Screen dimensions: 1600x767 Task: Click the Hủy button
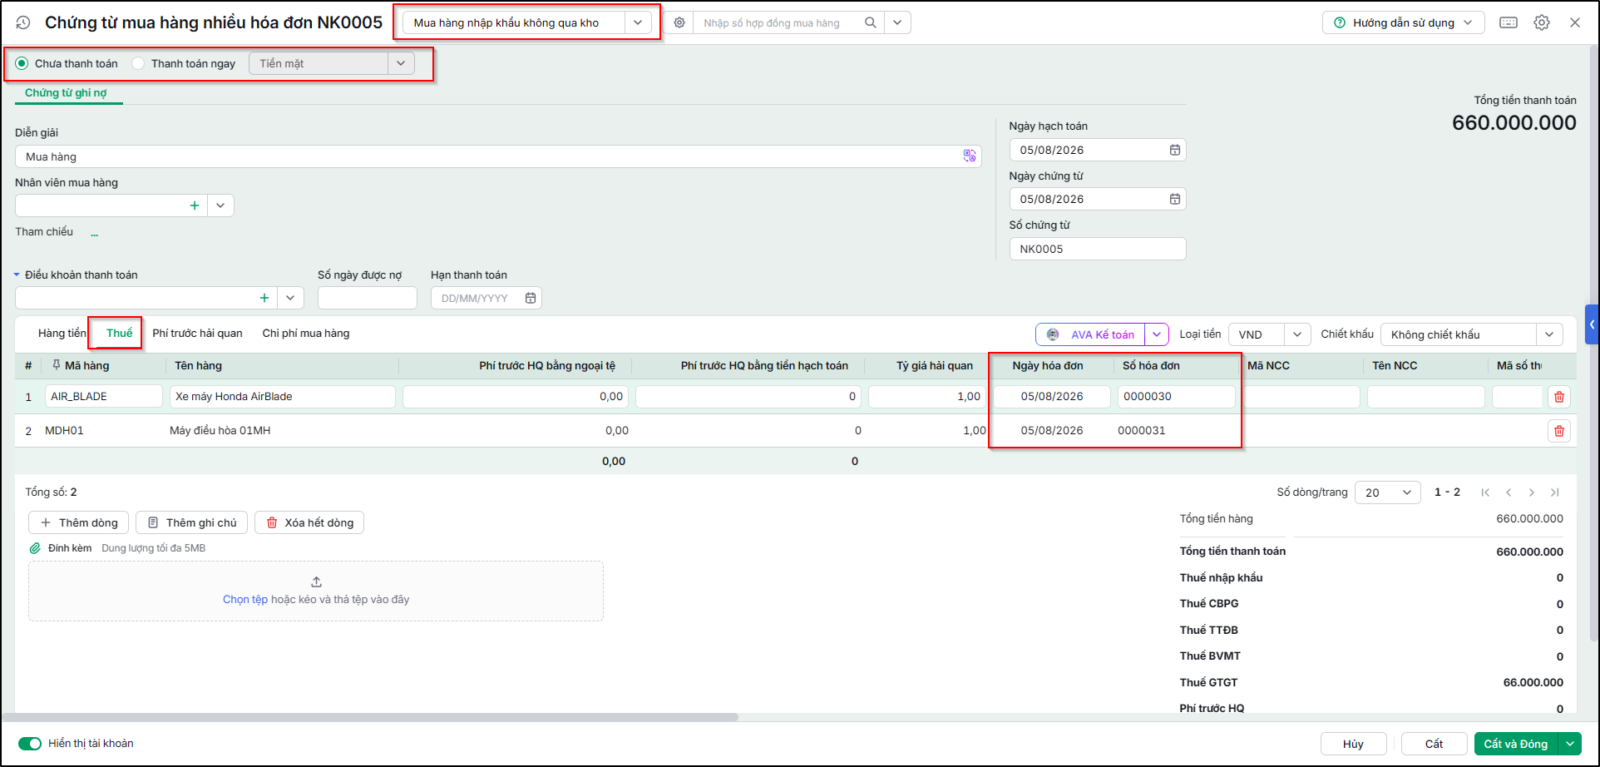click(1353, 744)
